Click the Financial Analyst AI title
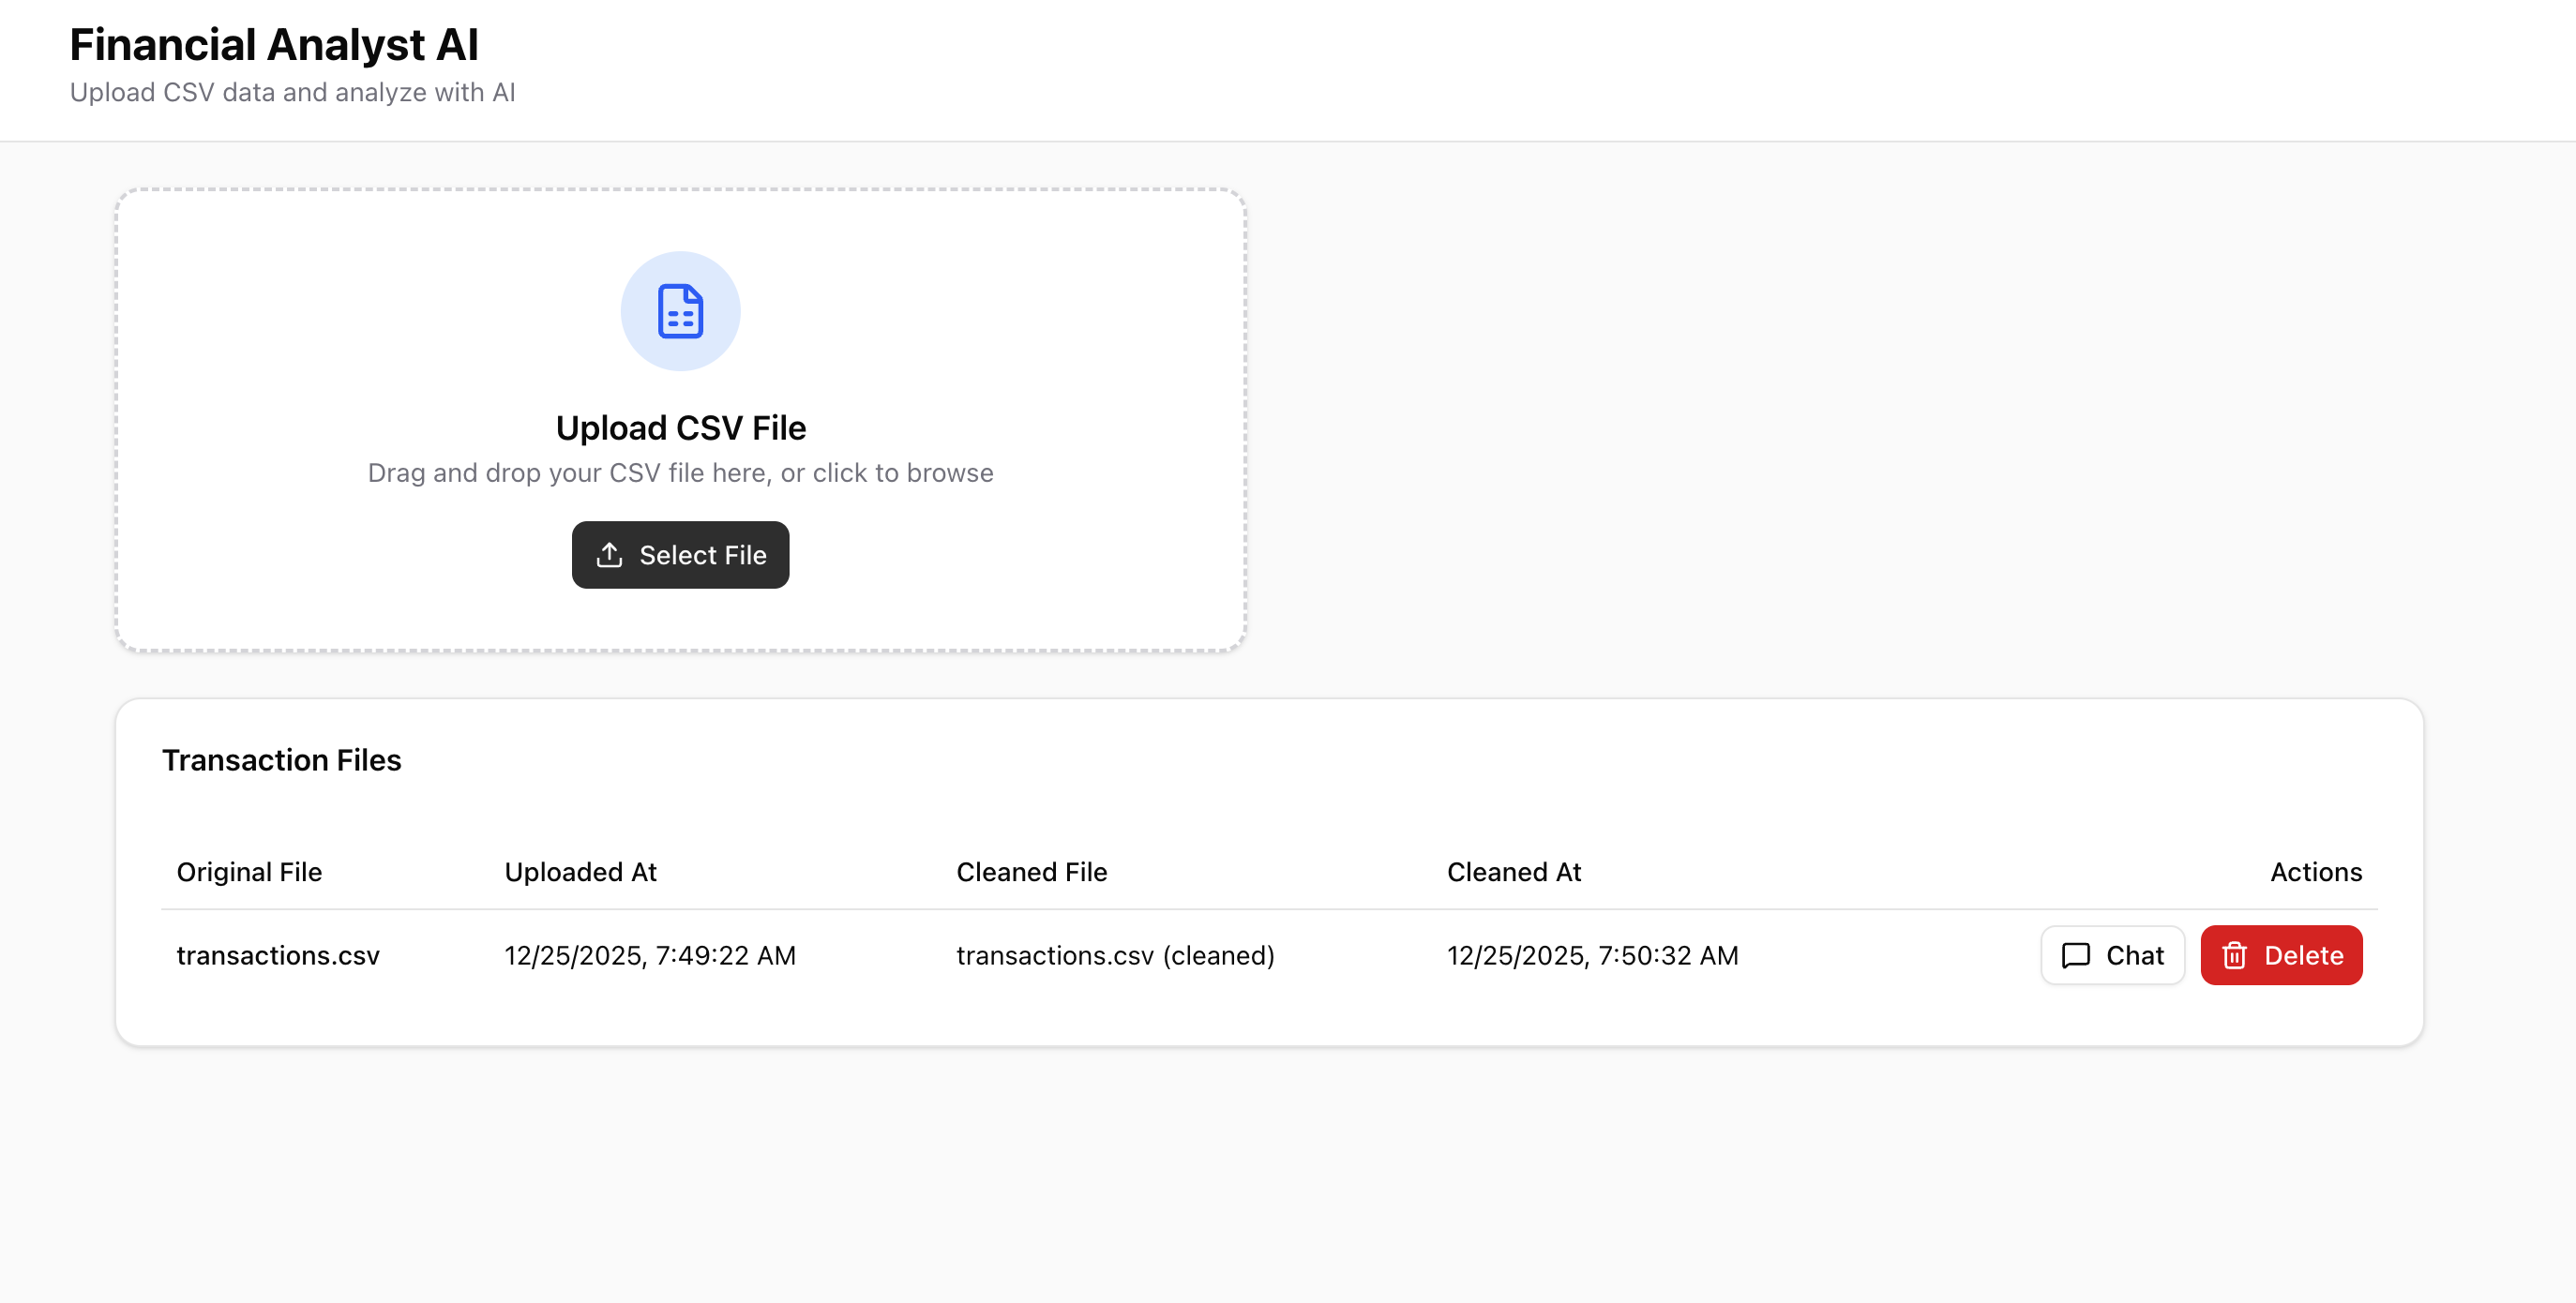Viewport: 2576px width, 1303px height. [x=274, y=45]
